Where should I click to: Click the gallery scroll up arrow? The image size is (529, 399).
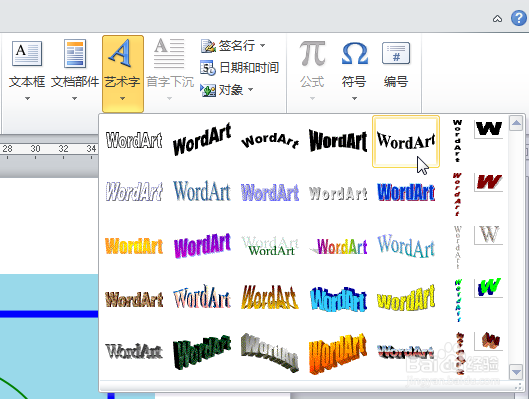[x=516, y=123]
